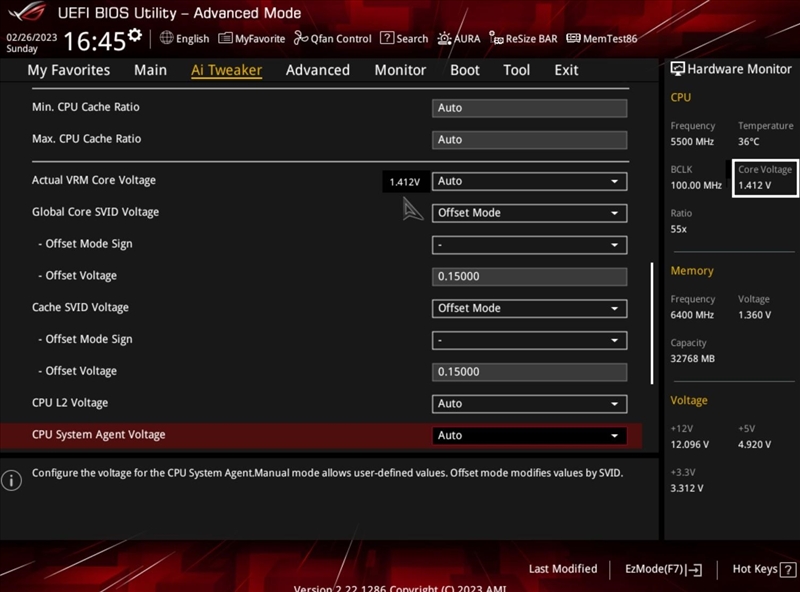800x592 pixels.
Task: Select the Actual VRM Core Voltage label
Action: pyautogui.click(x=94, y=180)
